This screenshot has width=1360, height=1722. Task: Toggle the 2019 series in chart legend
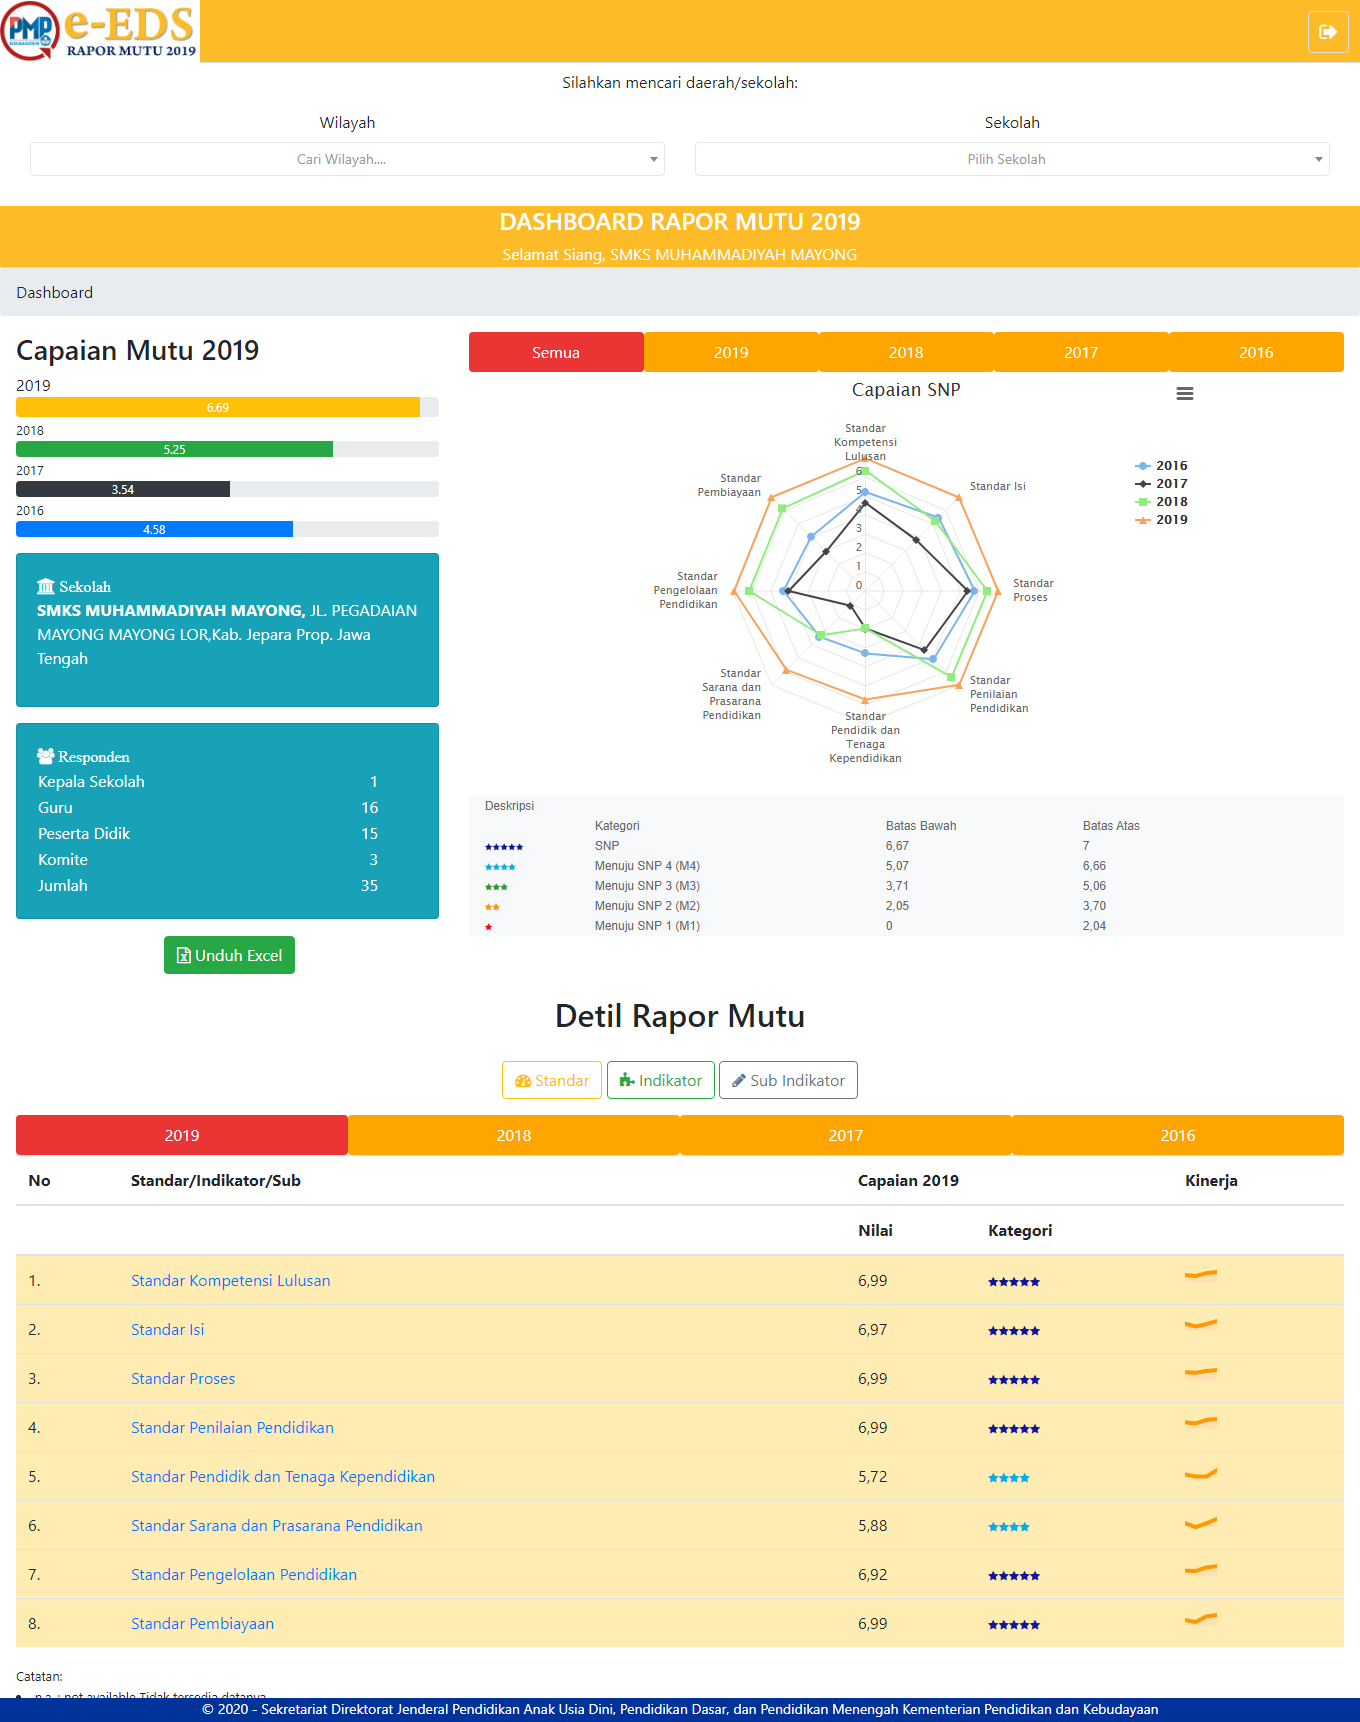coord(1162,520)
